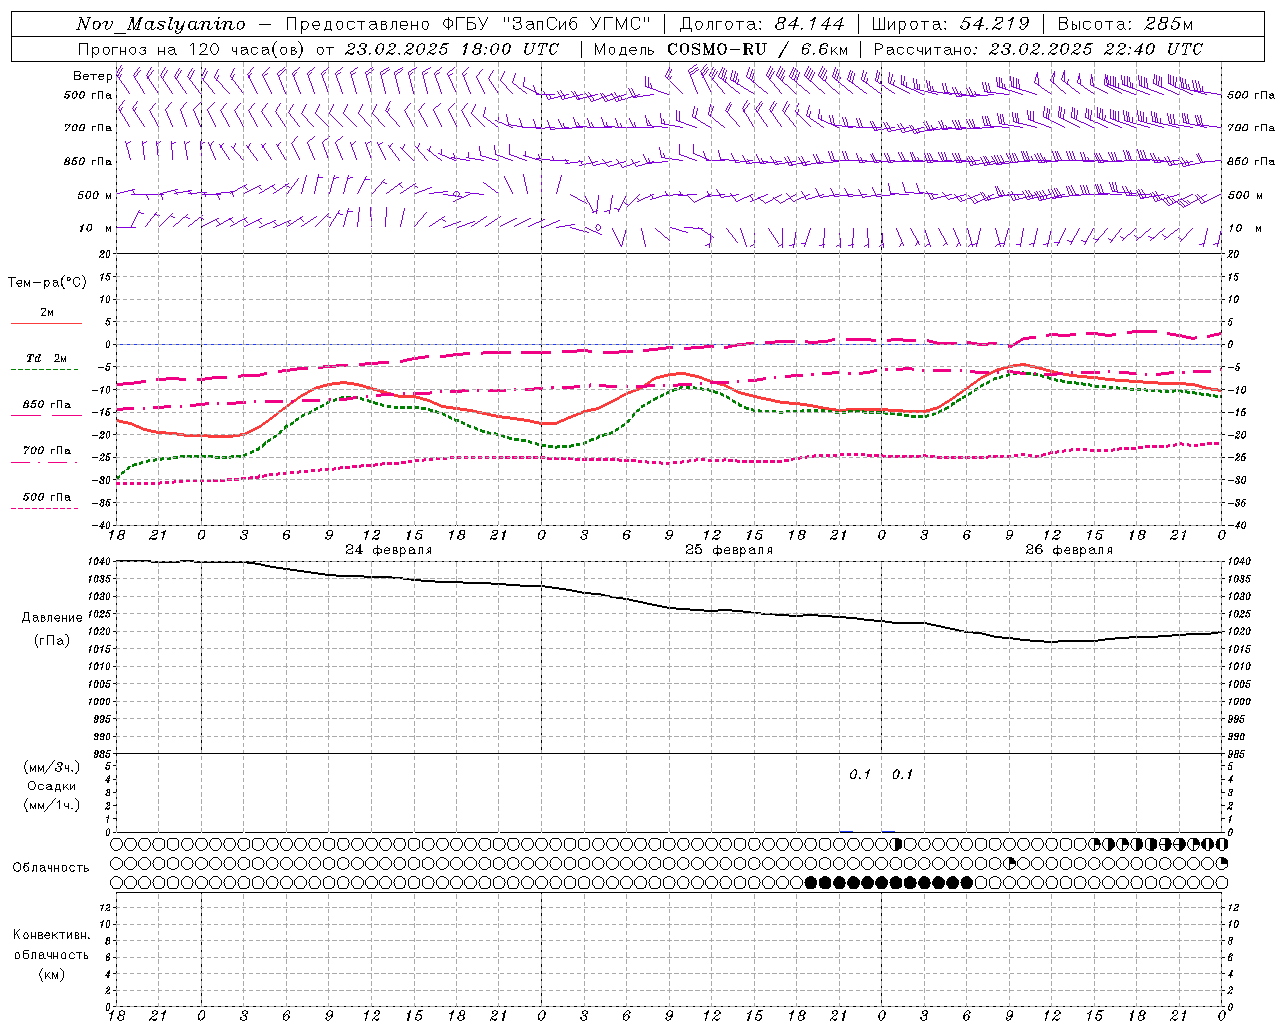This screenshot has width=1280, height=1024.
Task: Click the Давление panel label
Action: tap(52, 617)
